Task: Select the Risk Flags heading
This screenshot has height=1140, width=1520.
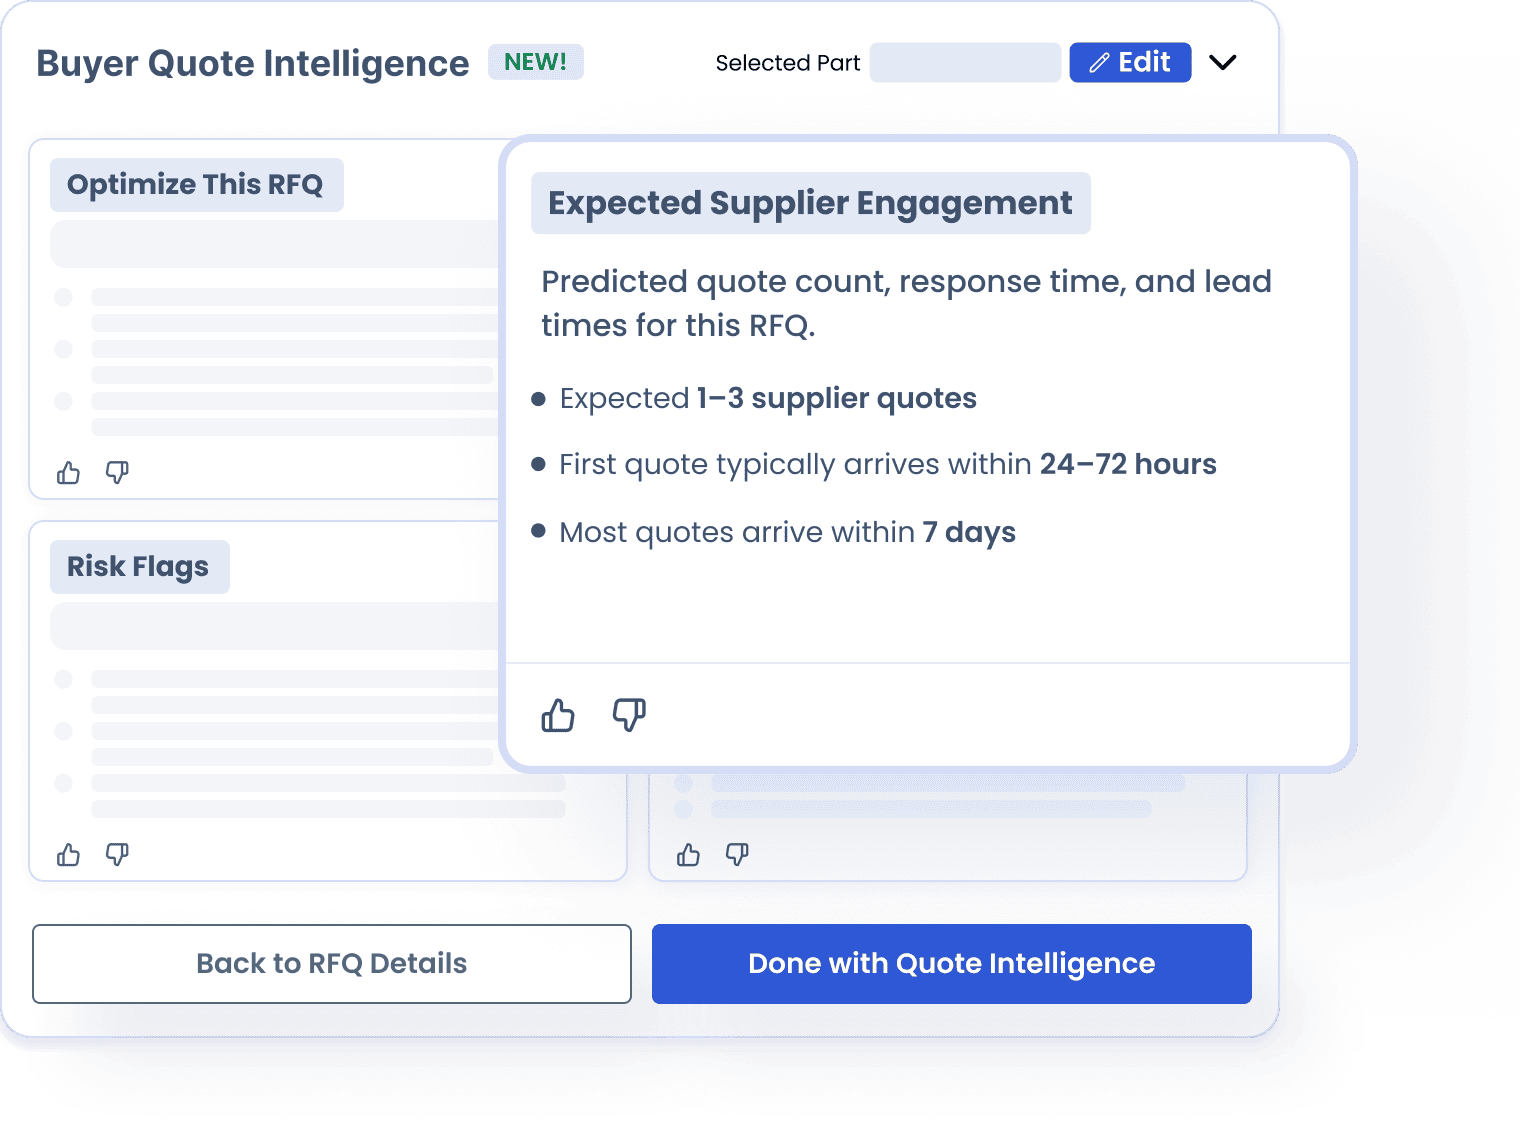Action: 139,567
